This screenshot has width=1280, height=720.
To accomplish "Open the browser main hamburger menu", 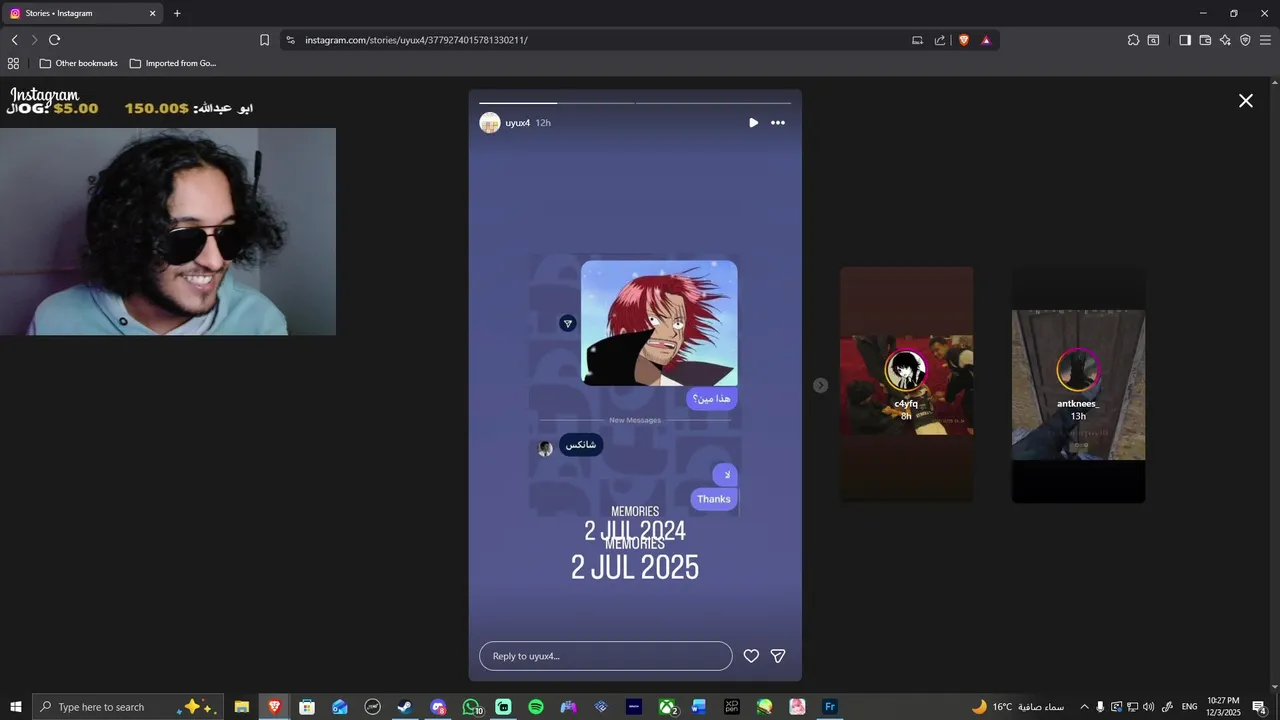I will pos(1265,40).
